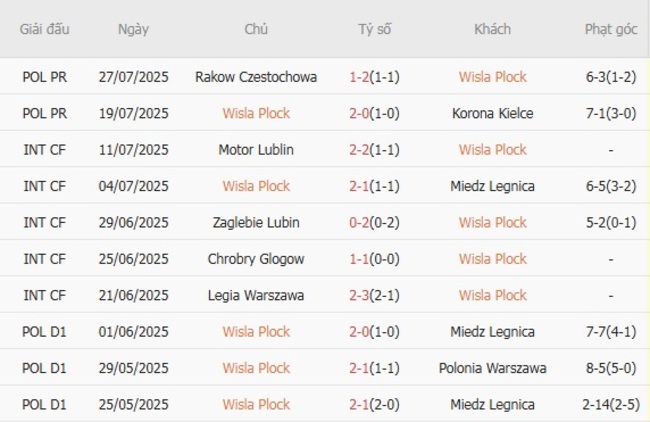Click Chrobry Glogow in the home column
650x422 pixels.
pyautogui.click(x=256, y=259)
